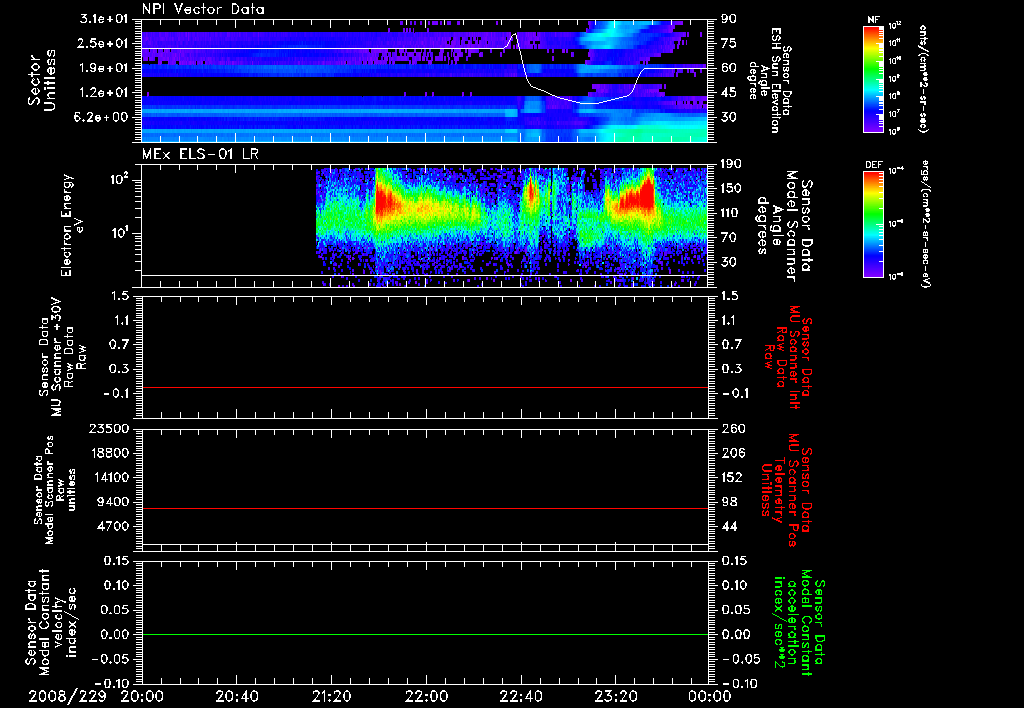The image size is (1024, 708).
Task: Click the 20:40 time axis label
Action: [x=236, y=696]
